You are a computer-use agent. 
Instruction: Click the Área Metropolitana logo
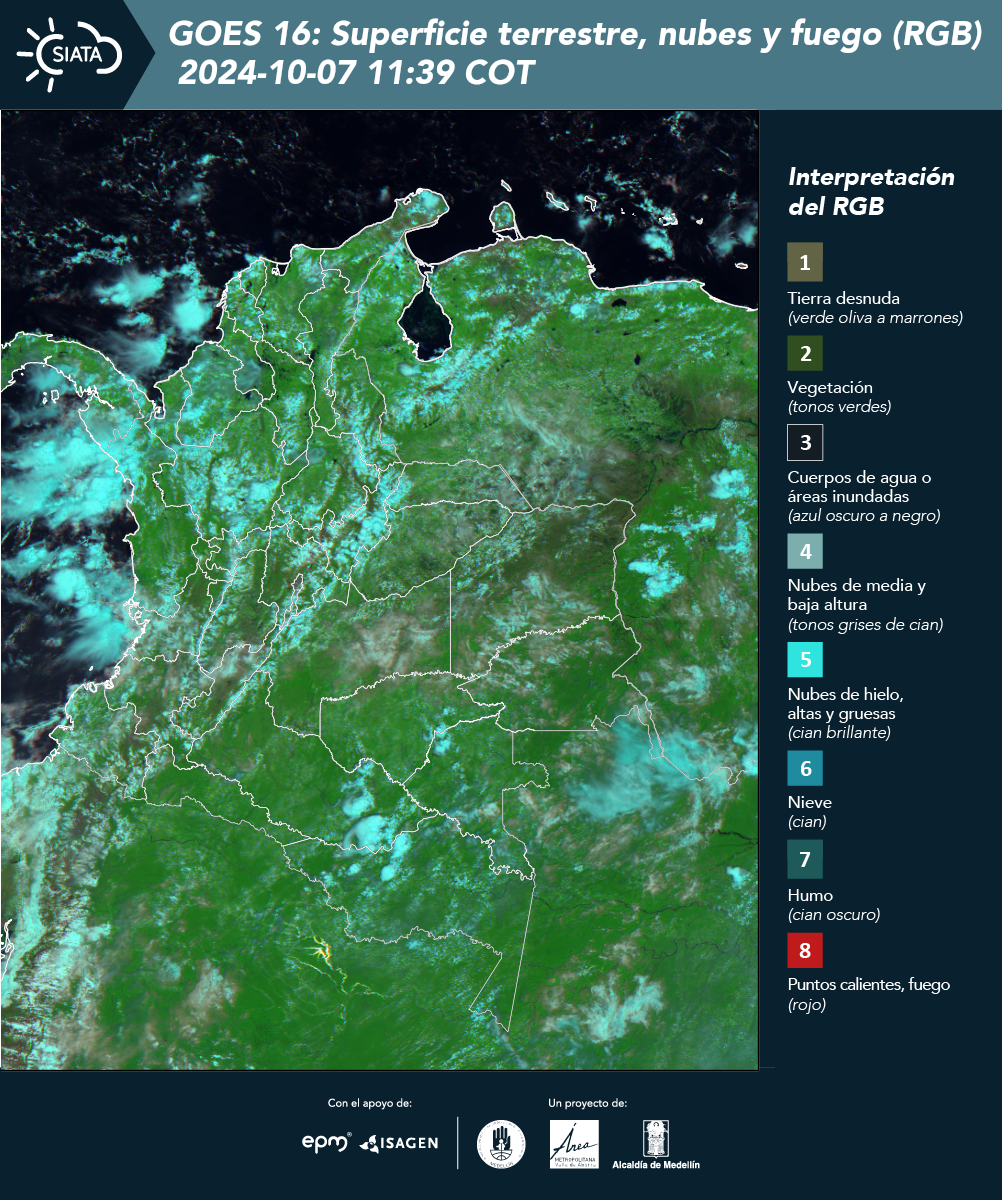click(x=575, y=1144)
